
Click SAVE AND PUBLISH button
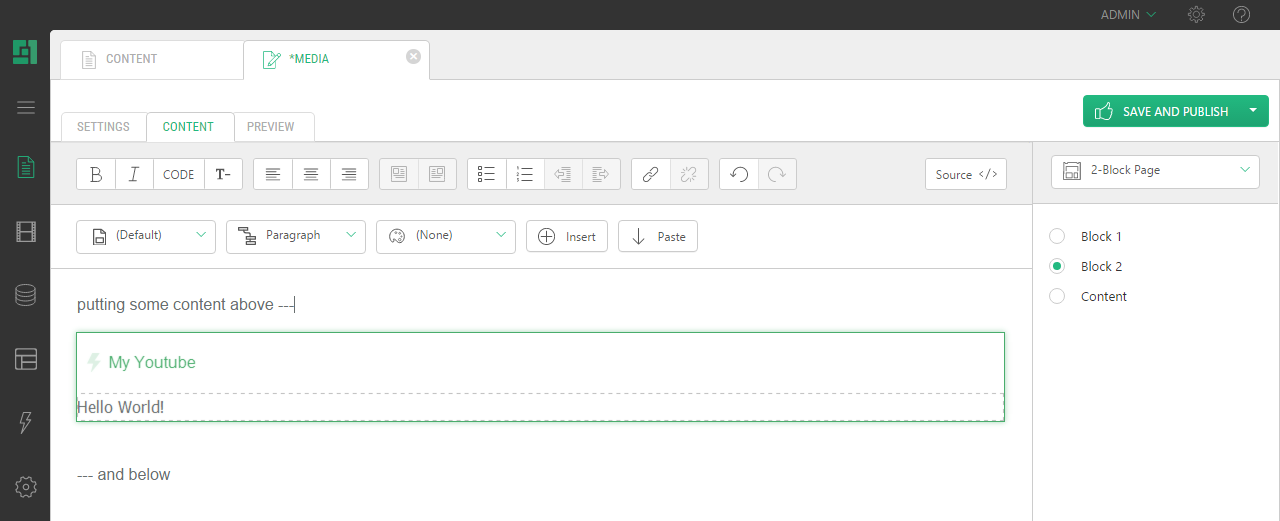tap(1161, 111)
